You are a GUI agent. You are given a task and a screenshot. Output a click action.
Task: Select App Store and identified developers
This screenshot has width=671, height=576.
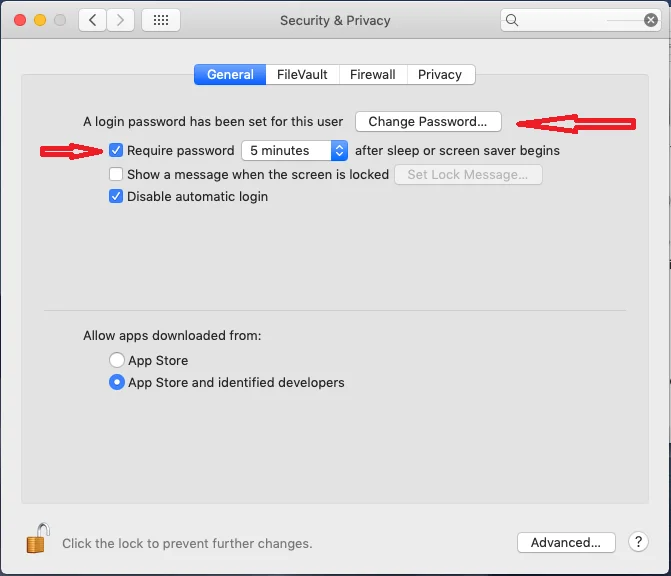[117, 383]
